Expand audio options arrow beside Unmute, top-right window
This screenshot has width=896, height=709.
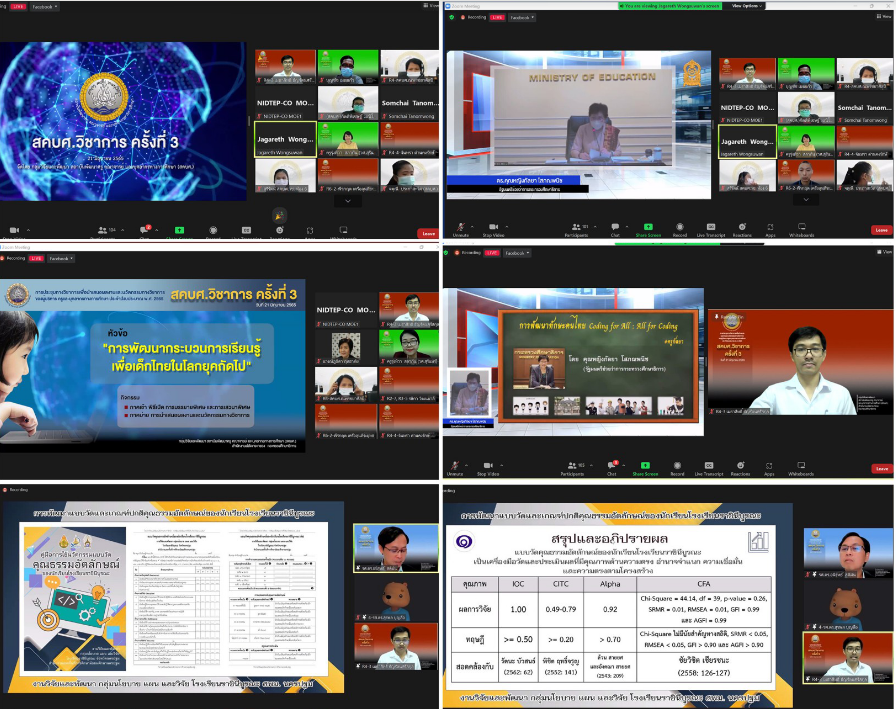click(473, 227)
